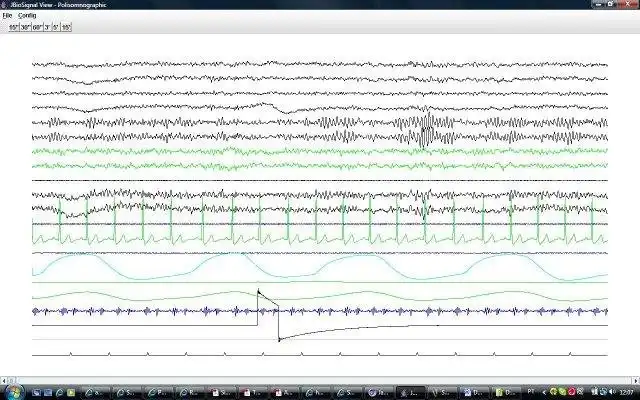Open the Windows Start menu
The image size is (640, 400).
(14, 392)
